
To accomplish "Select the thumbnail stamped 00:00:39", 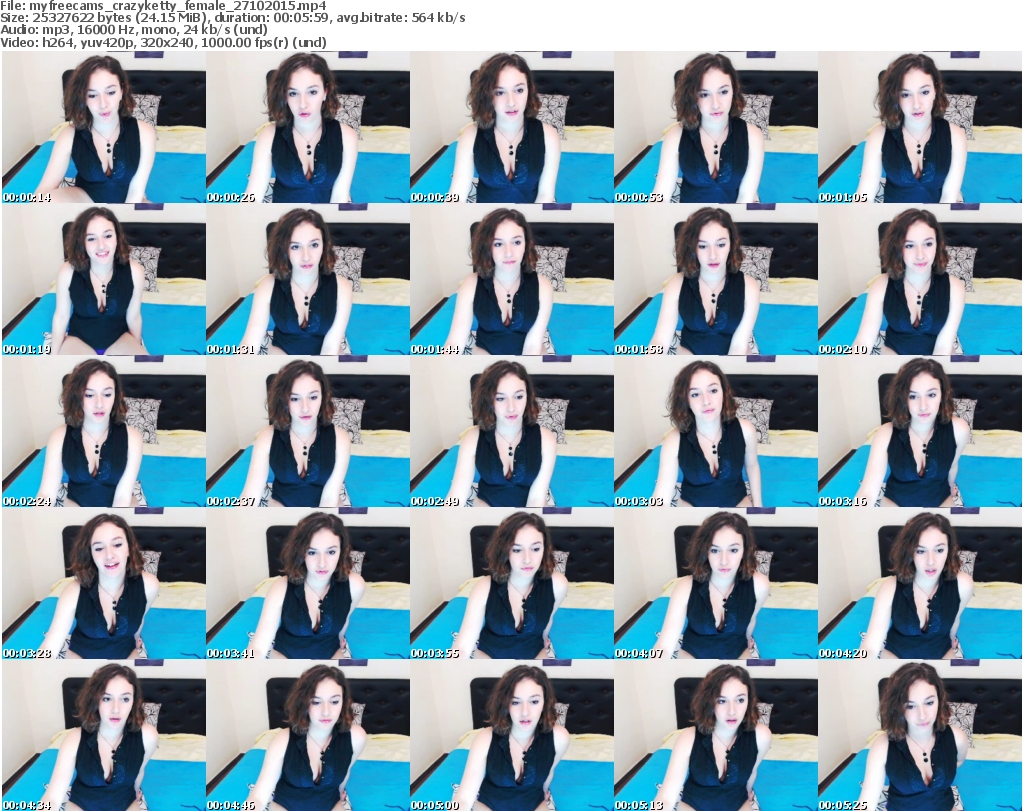I will 512,127.
